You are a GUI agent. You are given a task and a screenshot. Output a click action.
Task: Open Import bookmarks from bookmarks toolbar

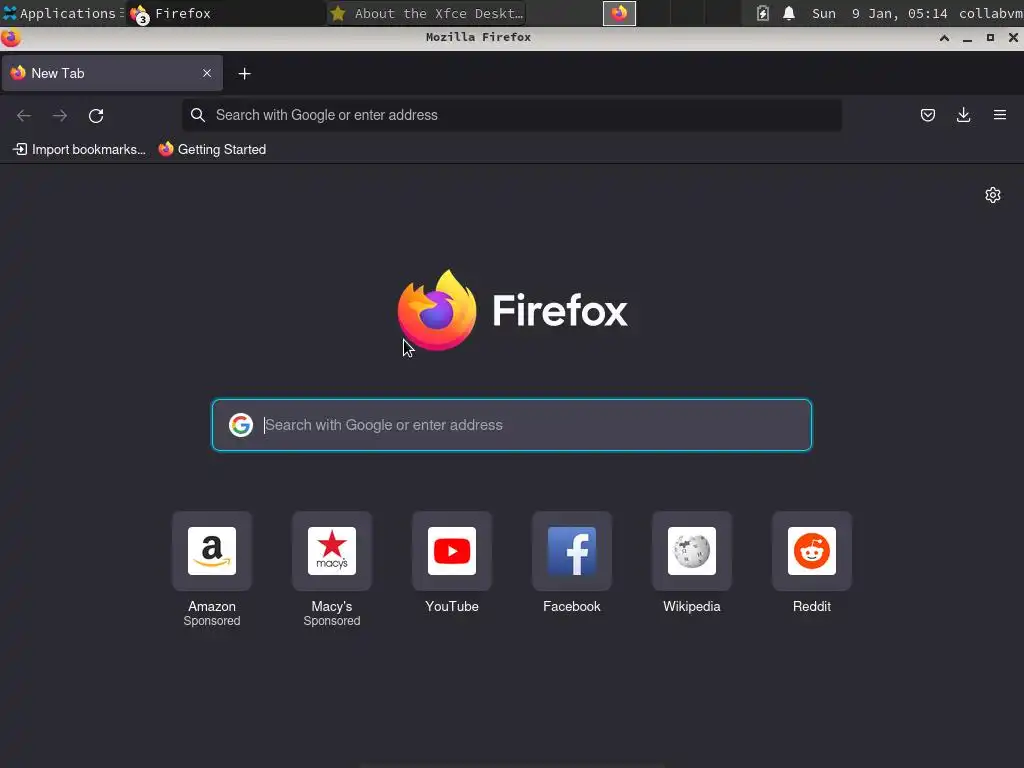79,150
